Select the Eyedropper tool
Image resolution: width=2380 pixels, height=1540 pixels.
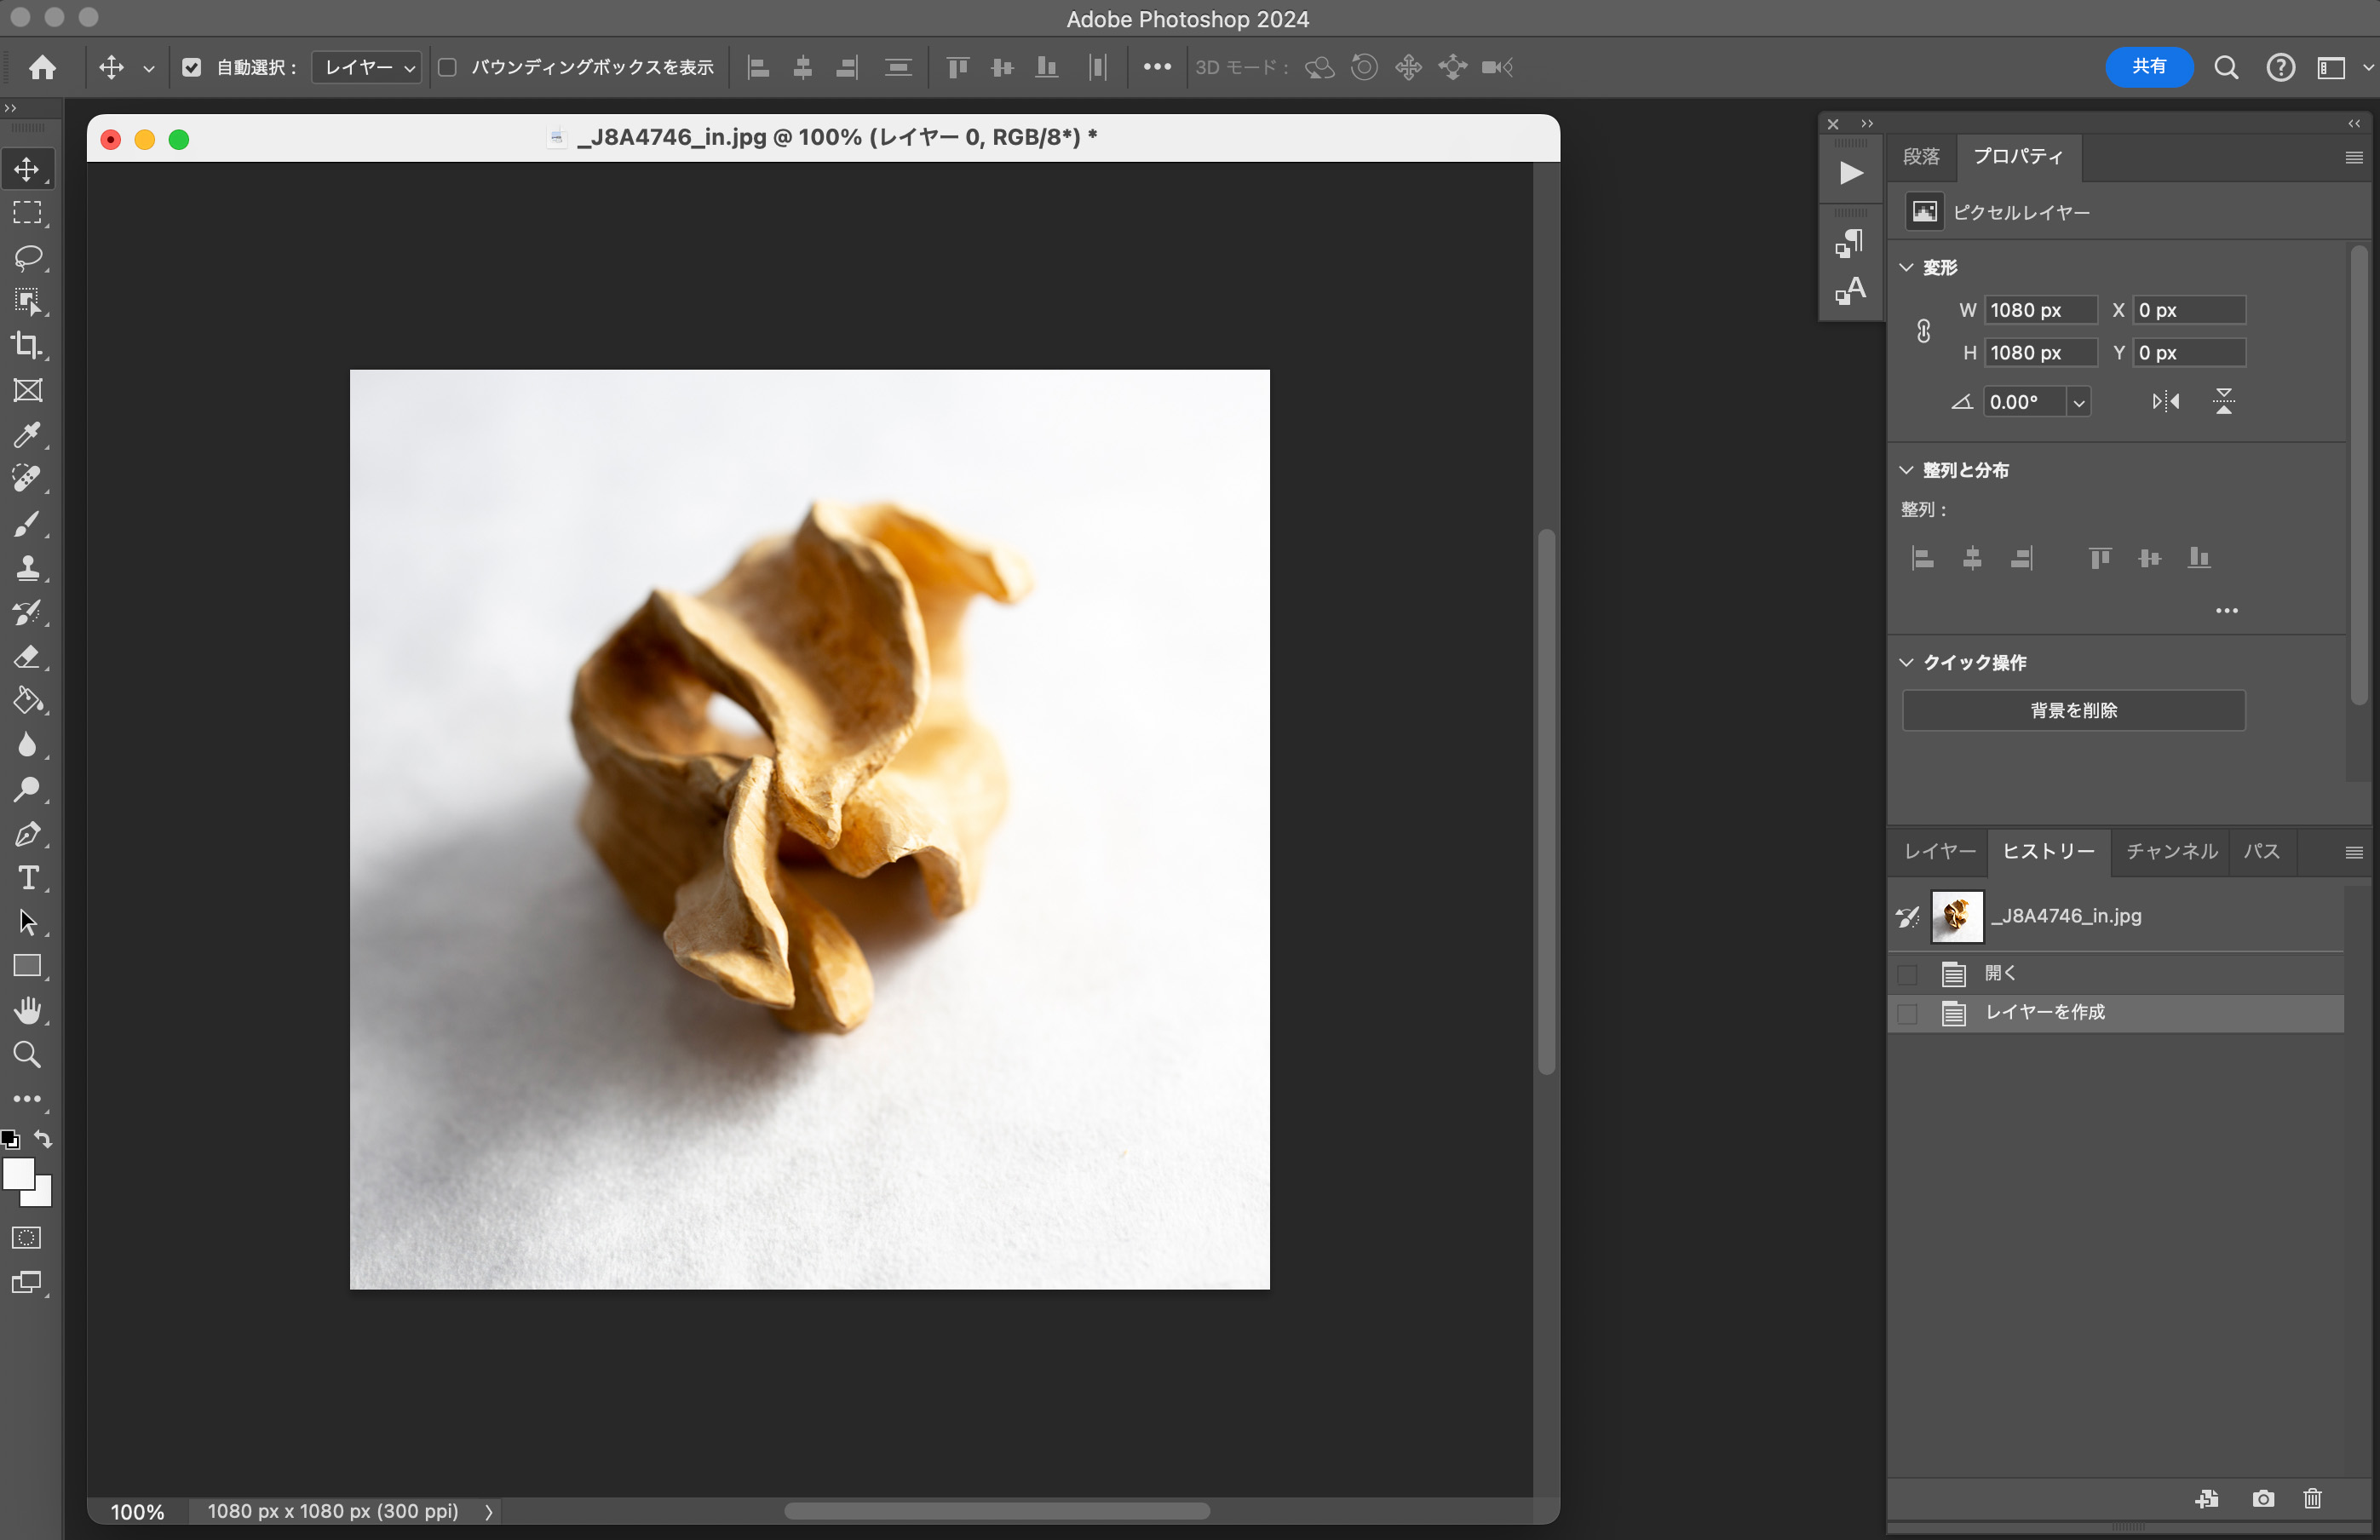pos(27,434)
